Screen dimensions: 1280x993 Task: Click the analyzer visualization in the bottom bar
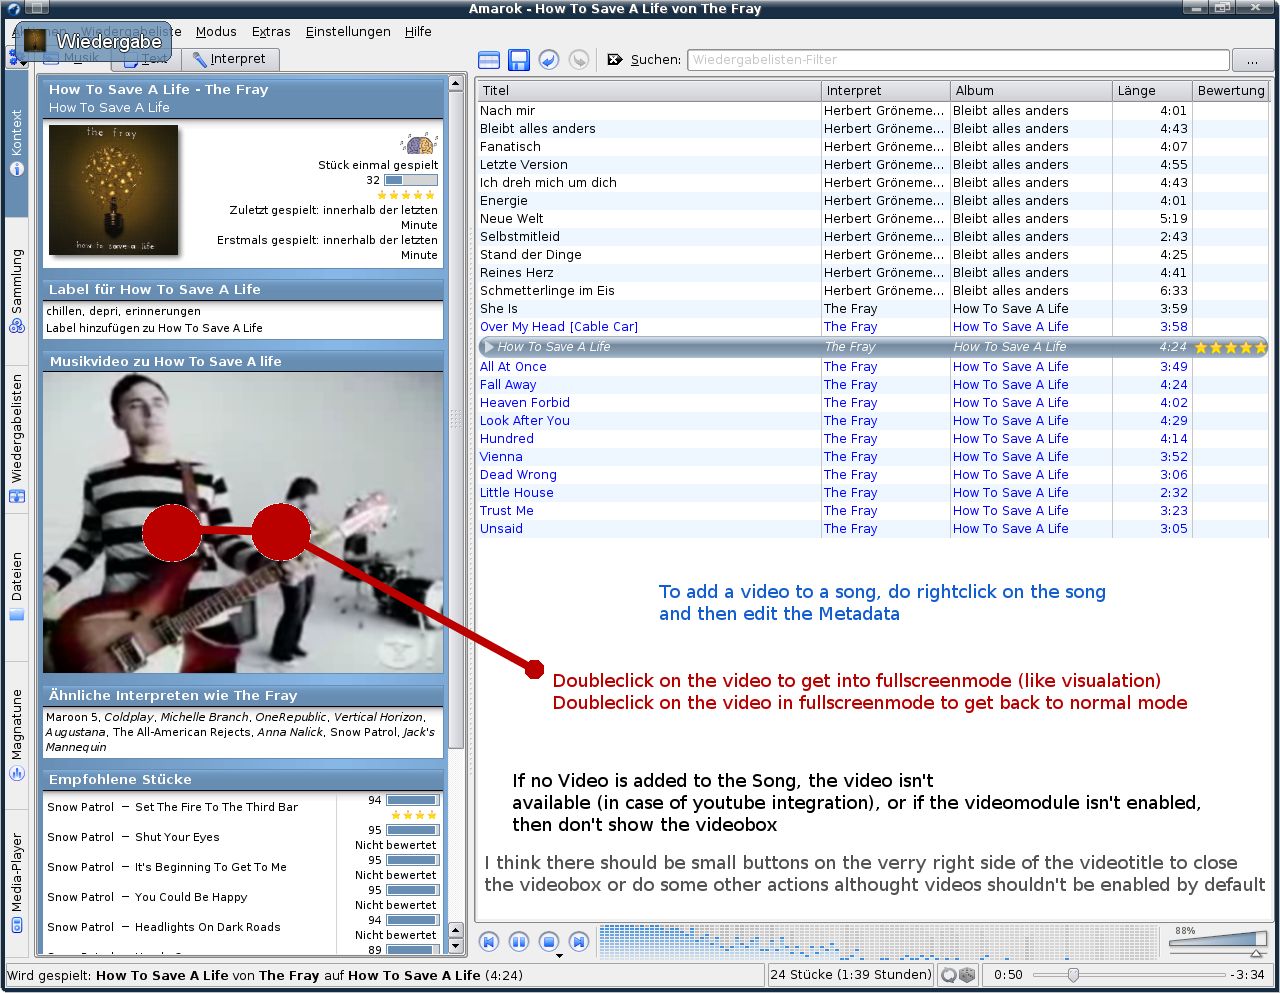point(880,942)
